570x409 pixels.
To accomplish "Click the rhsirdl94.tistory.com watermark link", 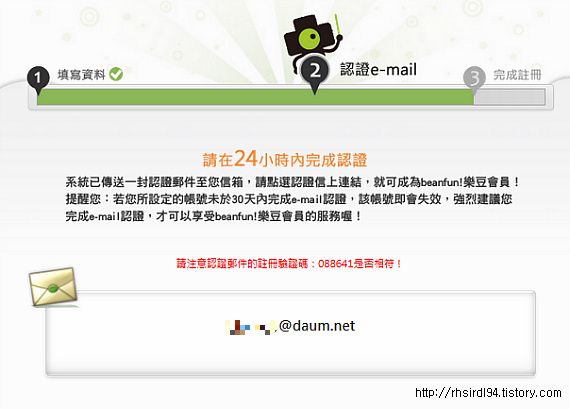I will (x=488, y=393).
